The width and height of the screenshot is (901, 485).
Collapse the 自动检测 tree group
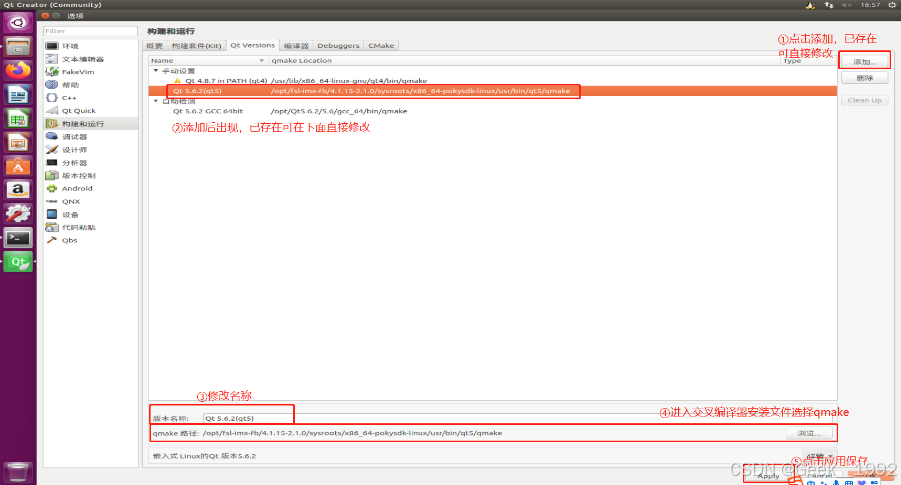(156, 101)
